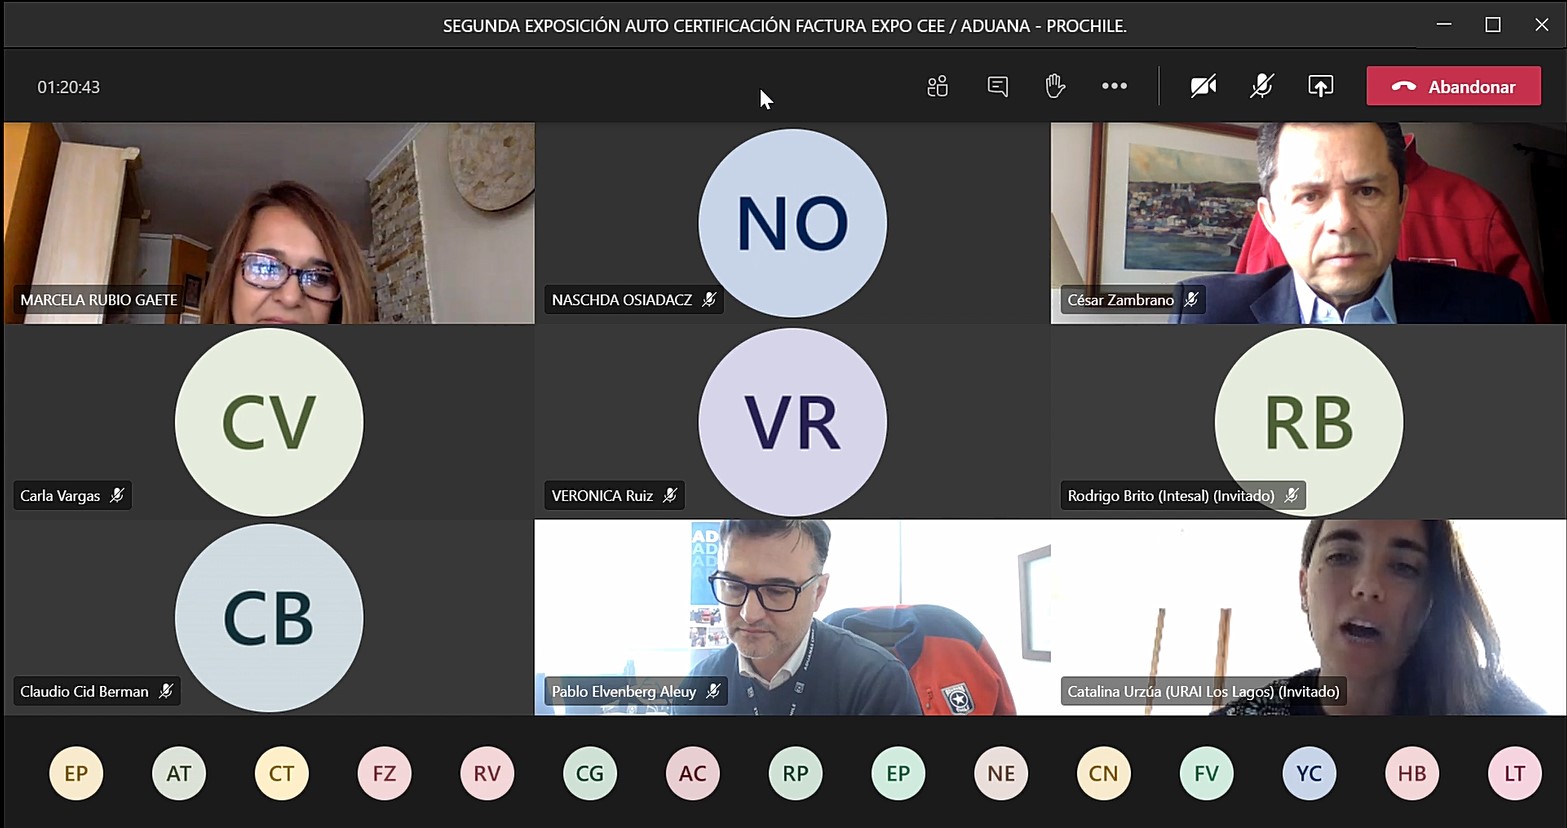Viewport: 1567px width, 828px height.
Task: Select Pablo Elvenberg Aleuy's video tile
Action: click(792, 617)
